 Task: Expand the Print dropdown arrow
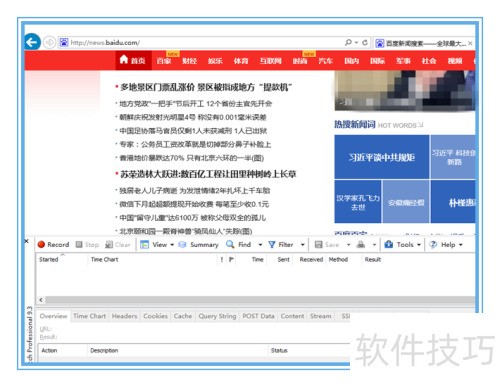374,245
